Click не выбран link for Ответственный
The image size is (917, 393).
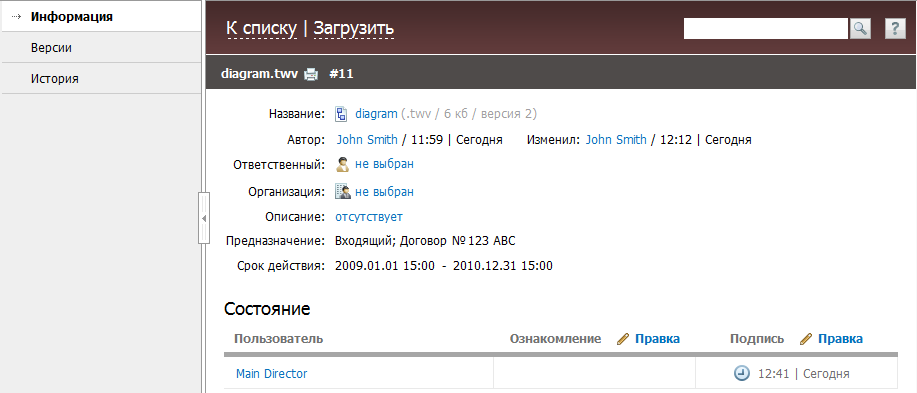tap(384, 164)
